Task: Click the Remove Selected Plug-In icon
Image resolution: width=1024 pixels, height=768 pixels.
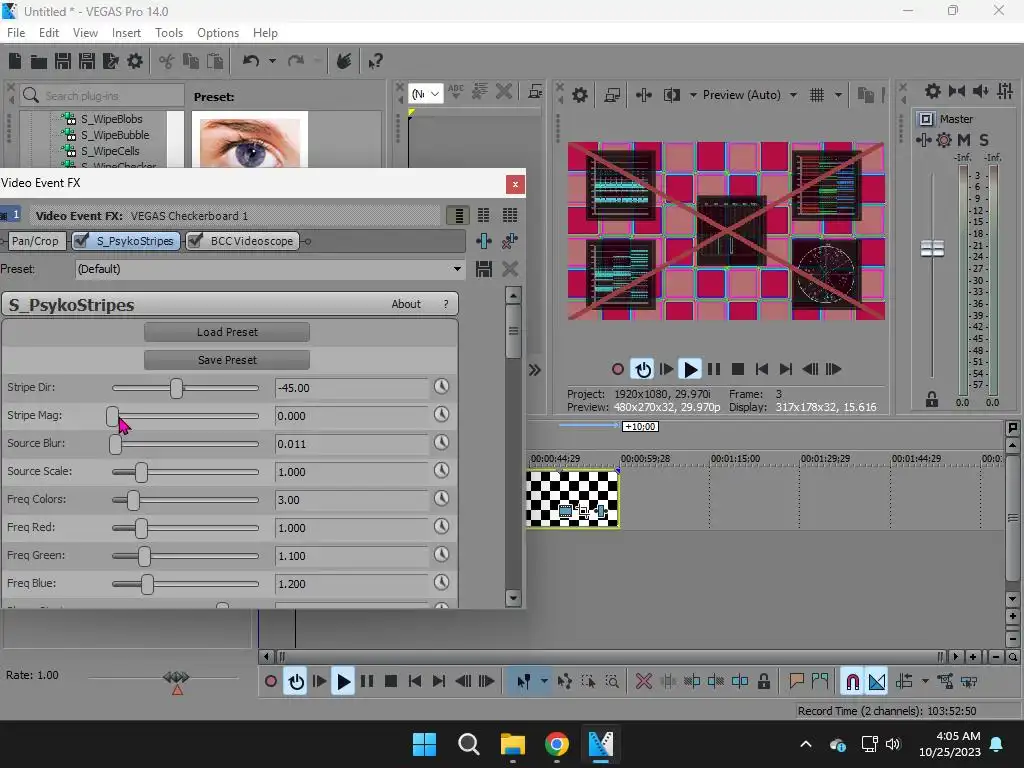Action: pyautogui.click(x=510, y=241)
